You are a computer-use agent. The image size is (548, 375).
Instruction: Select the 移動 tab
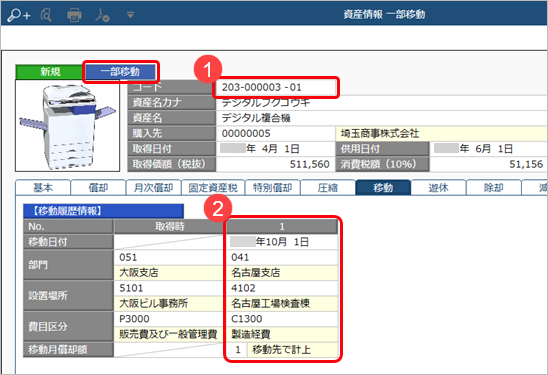(x=383, y=188)
